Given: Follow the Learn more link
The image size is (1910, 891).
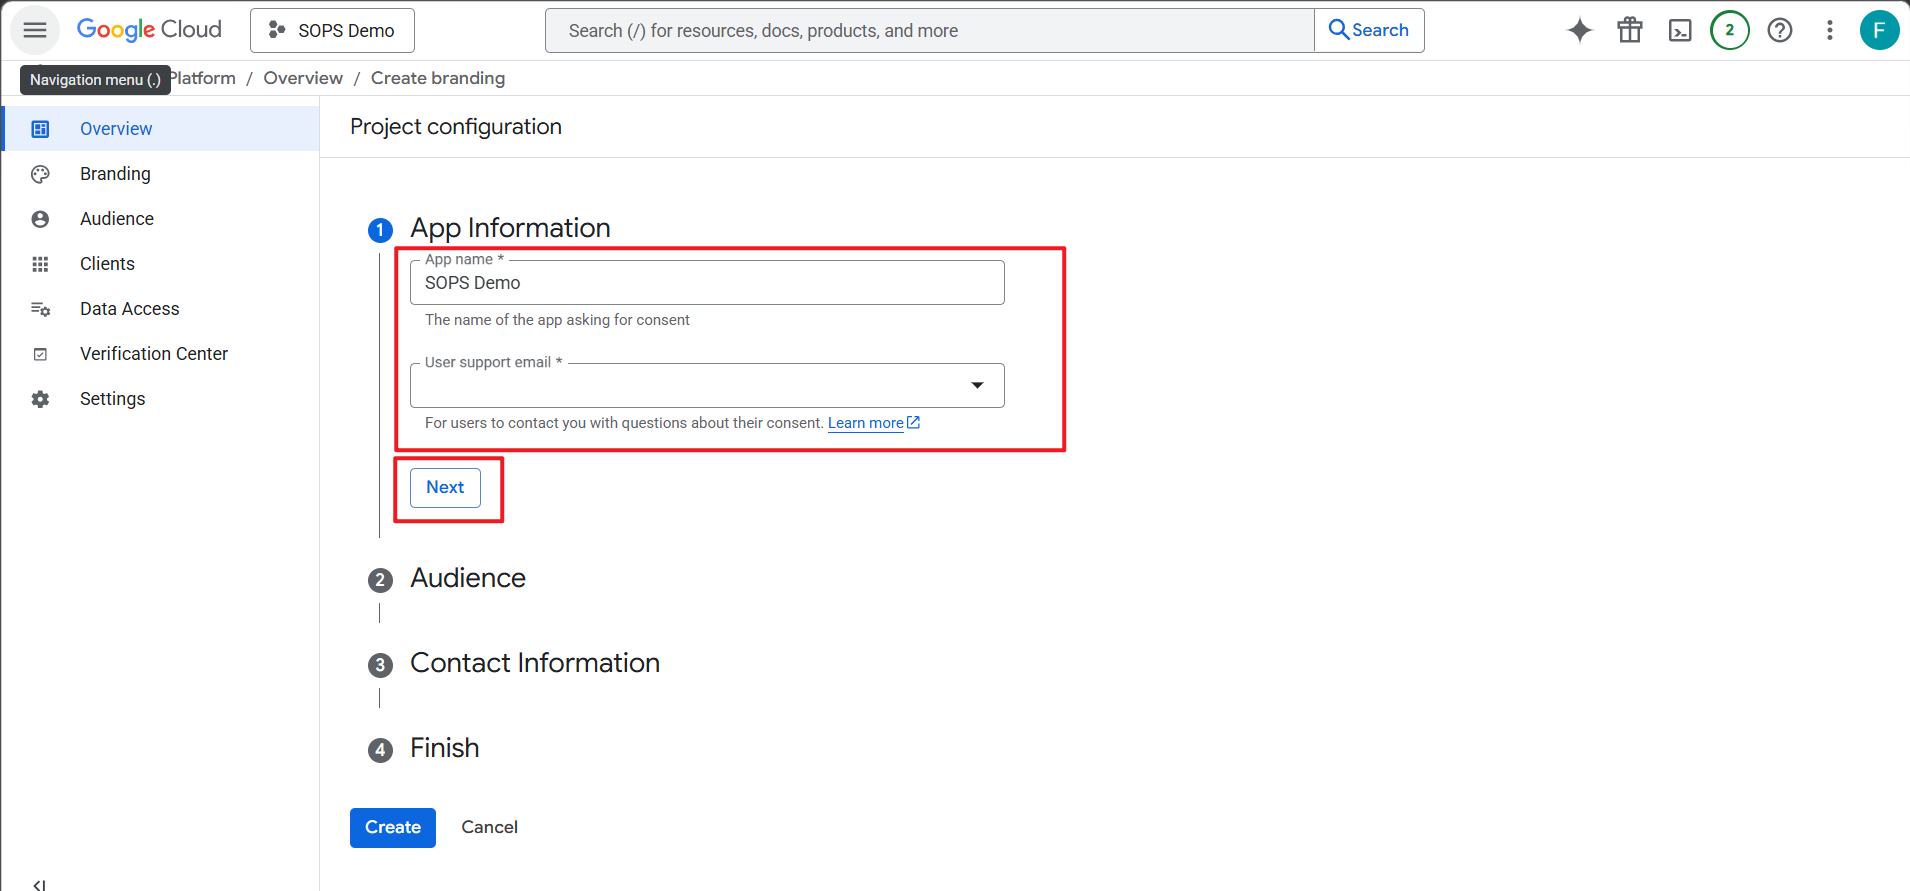Looking at the screenshot, I should [866, 423].
